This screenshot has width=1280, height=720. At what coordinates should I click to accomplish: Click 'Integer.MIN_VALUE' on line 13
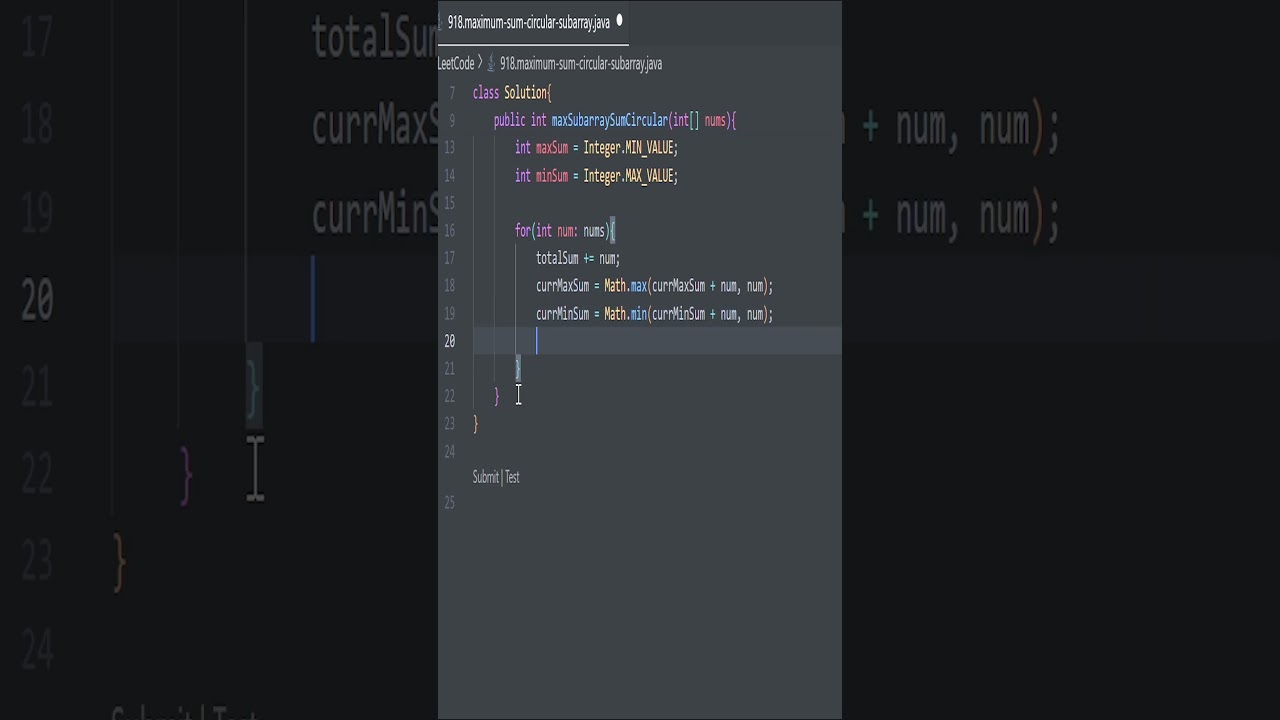629,148
